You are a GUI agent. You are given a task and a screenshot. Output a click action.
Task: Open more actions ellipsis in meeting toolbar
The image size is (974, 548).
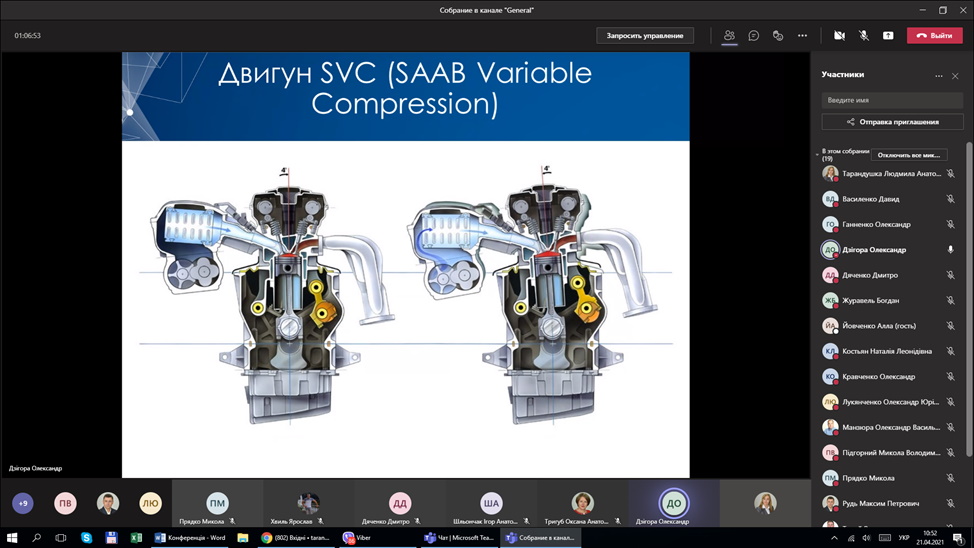[x=803, y=35]
